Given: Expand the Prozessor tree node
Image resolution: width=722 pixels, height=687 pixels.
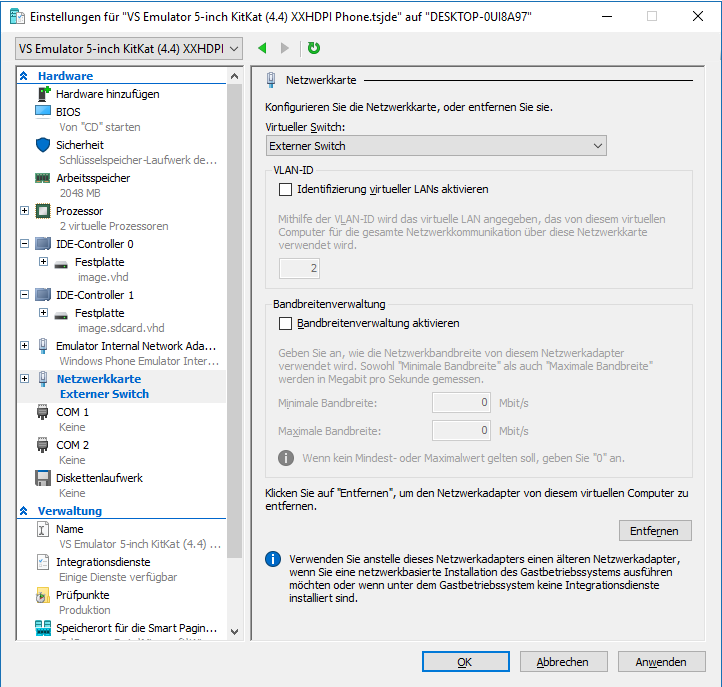Looking at the screenshot, I should pos(24,211).
